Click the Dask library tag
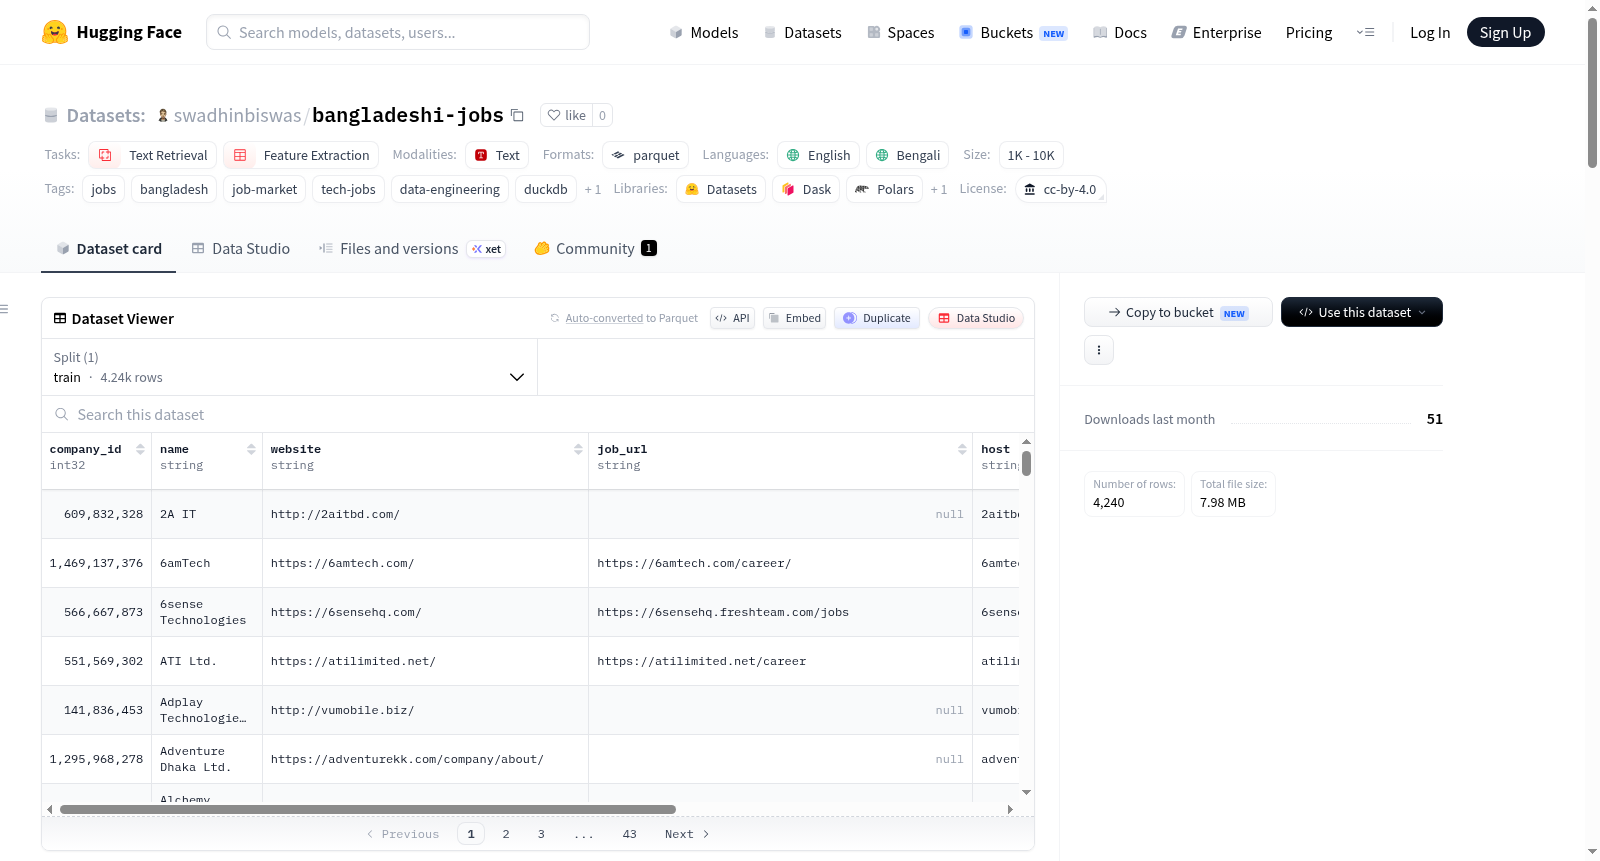 pos(806,189)
